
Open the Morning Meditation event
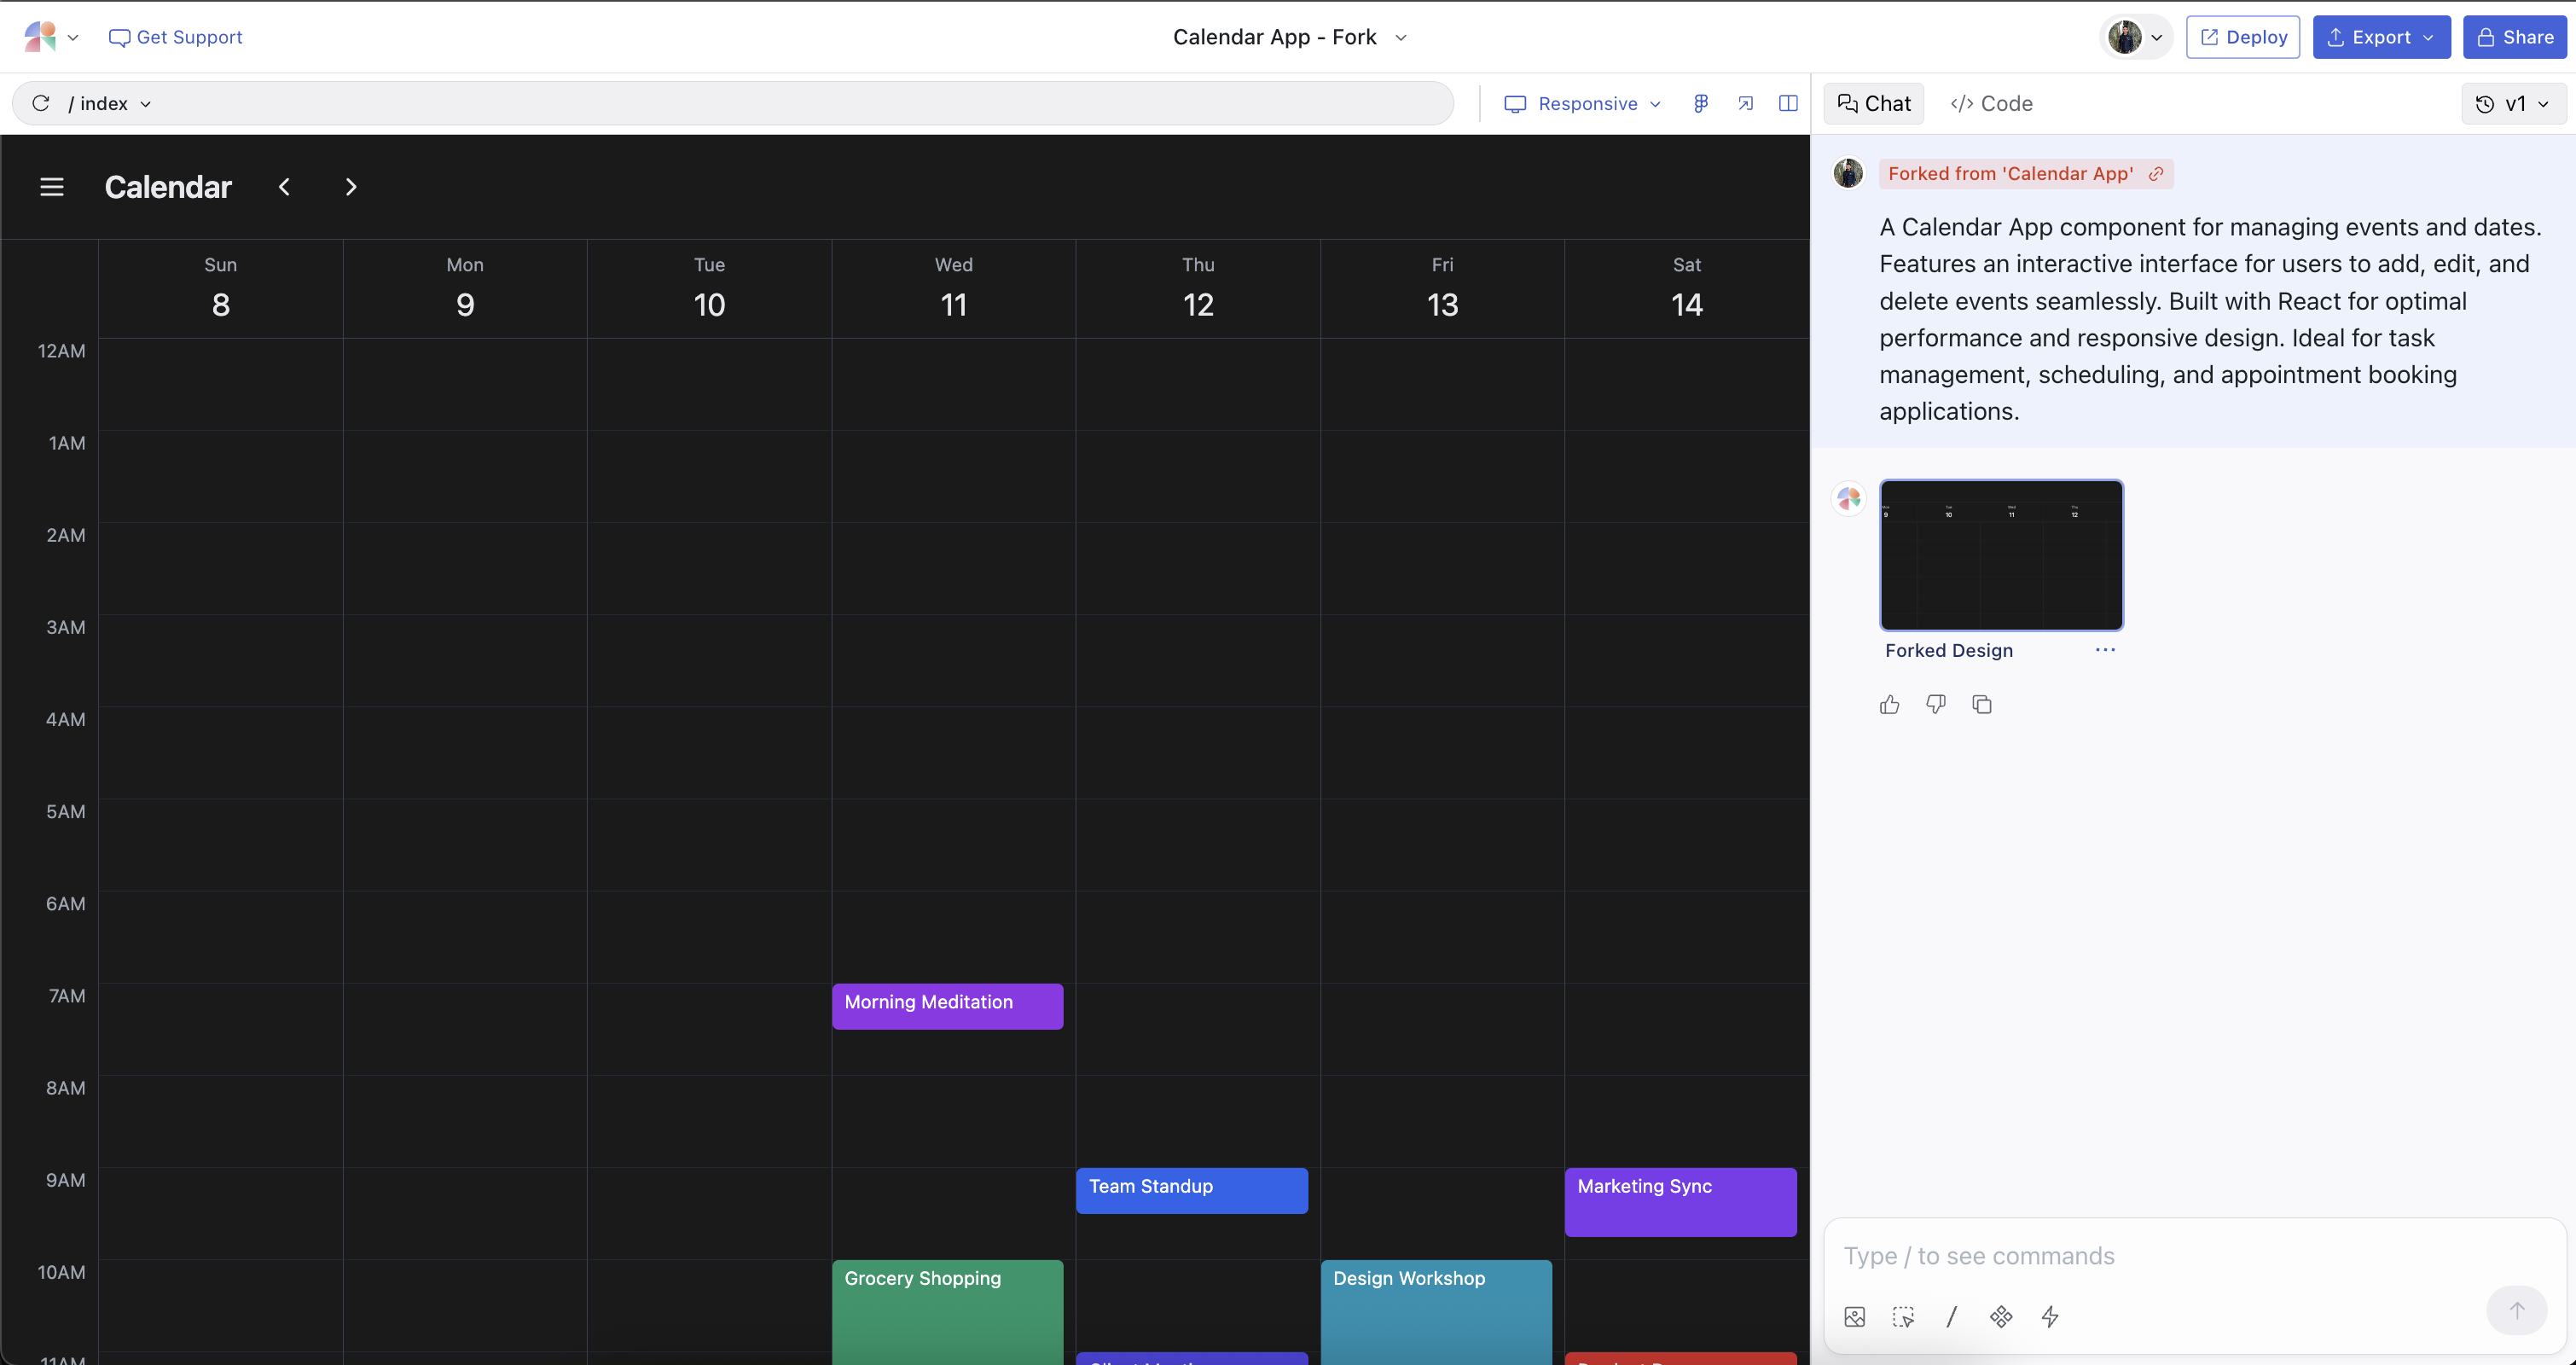pos(947,1006)
